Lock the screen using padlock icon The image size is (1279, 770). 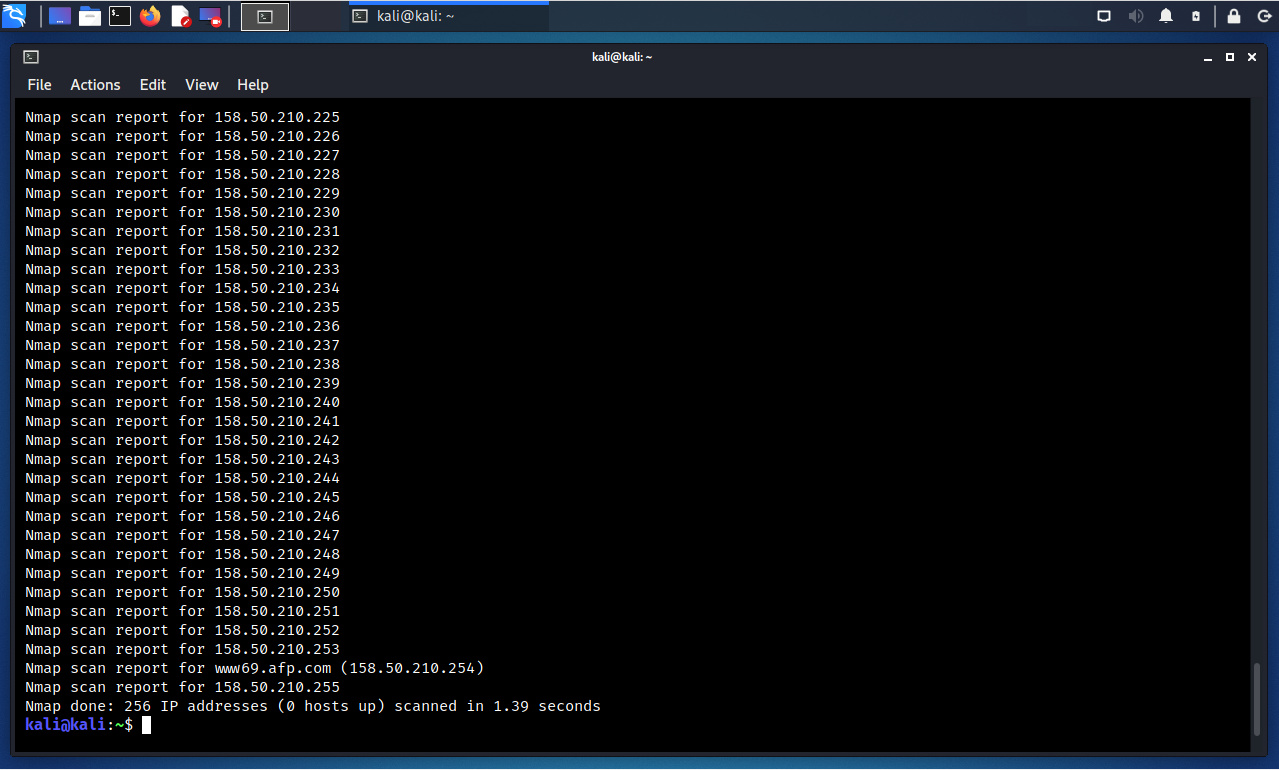pos(1234,16)
